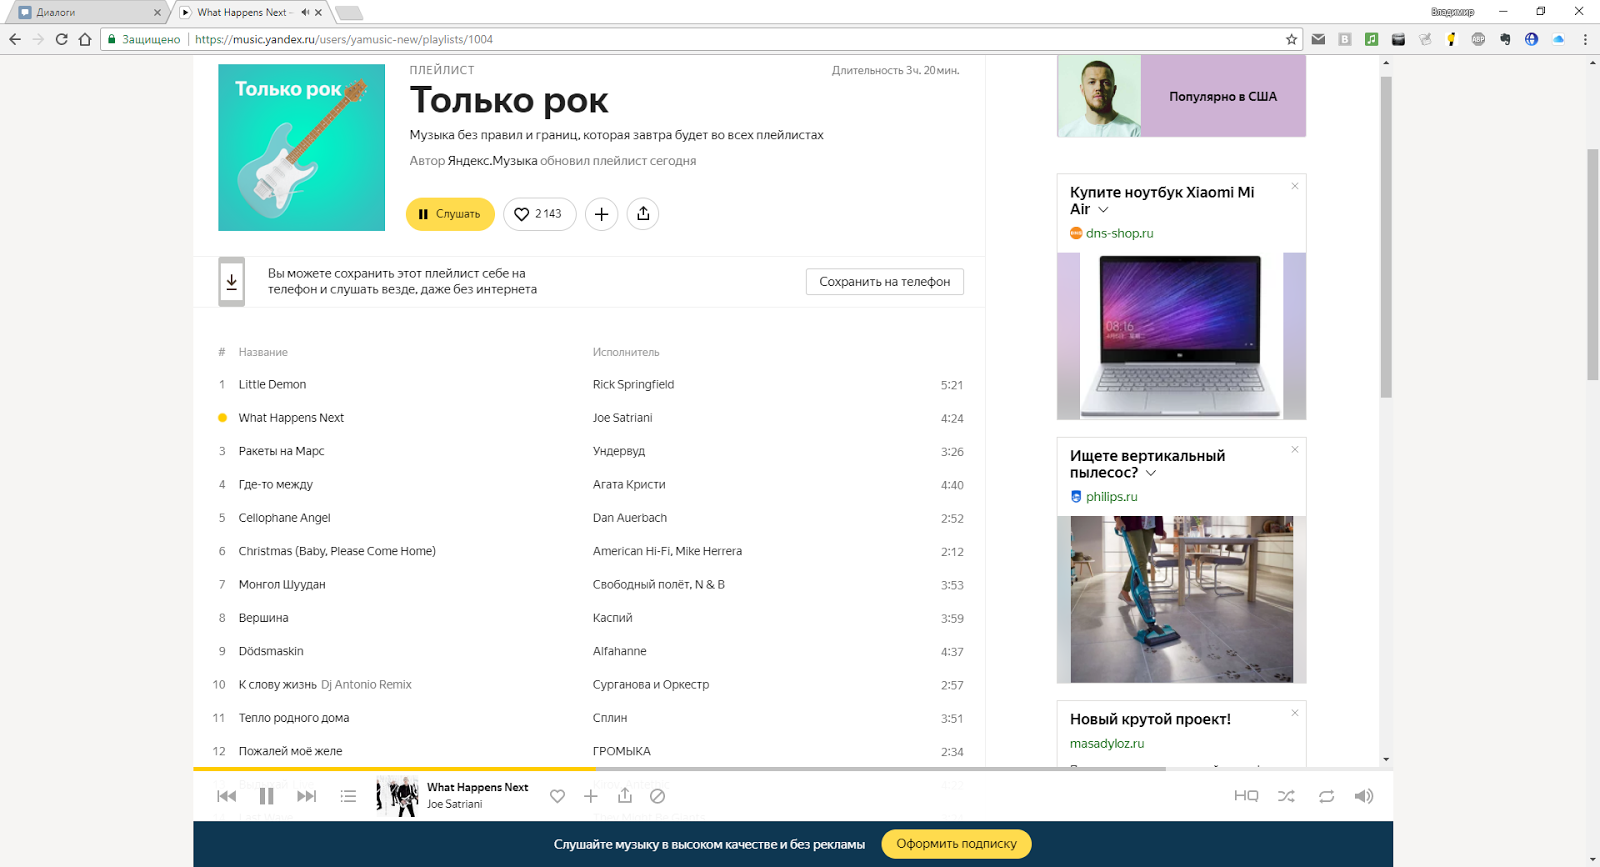This screenshot has height=867, width=1600.
Task: Toggle shuffle mode in player
Action: pos(1286,796)
